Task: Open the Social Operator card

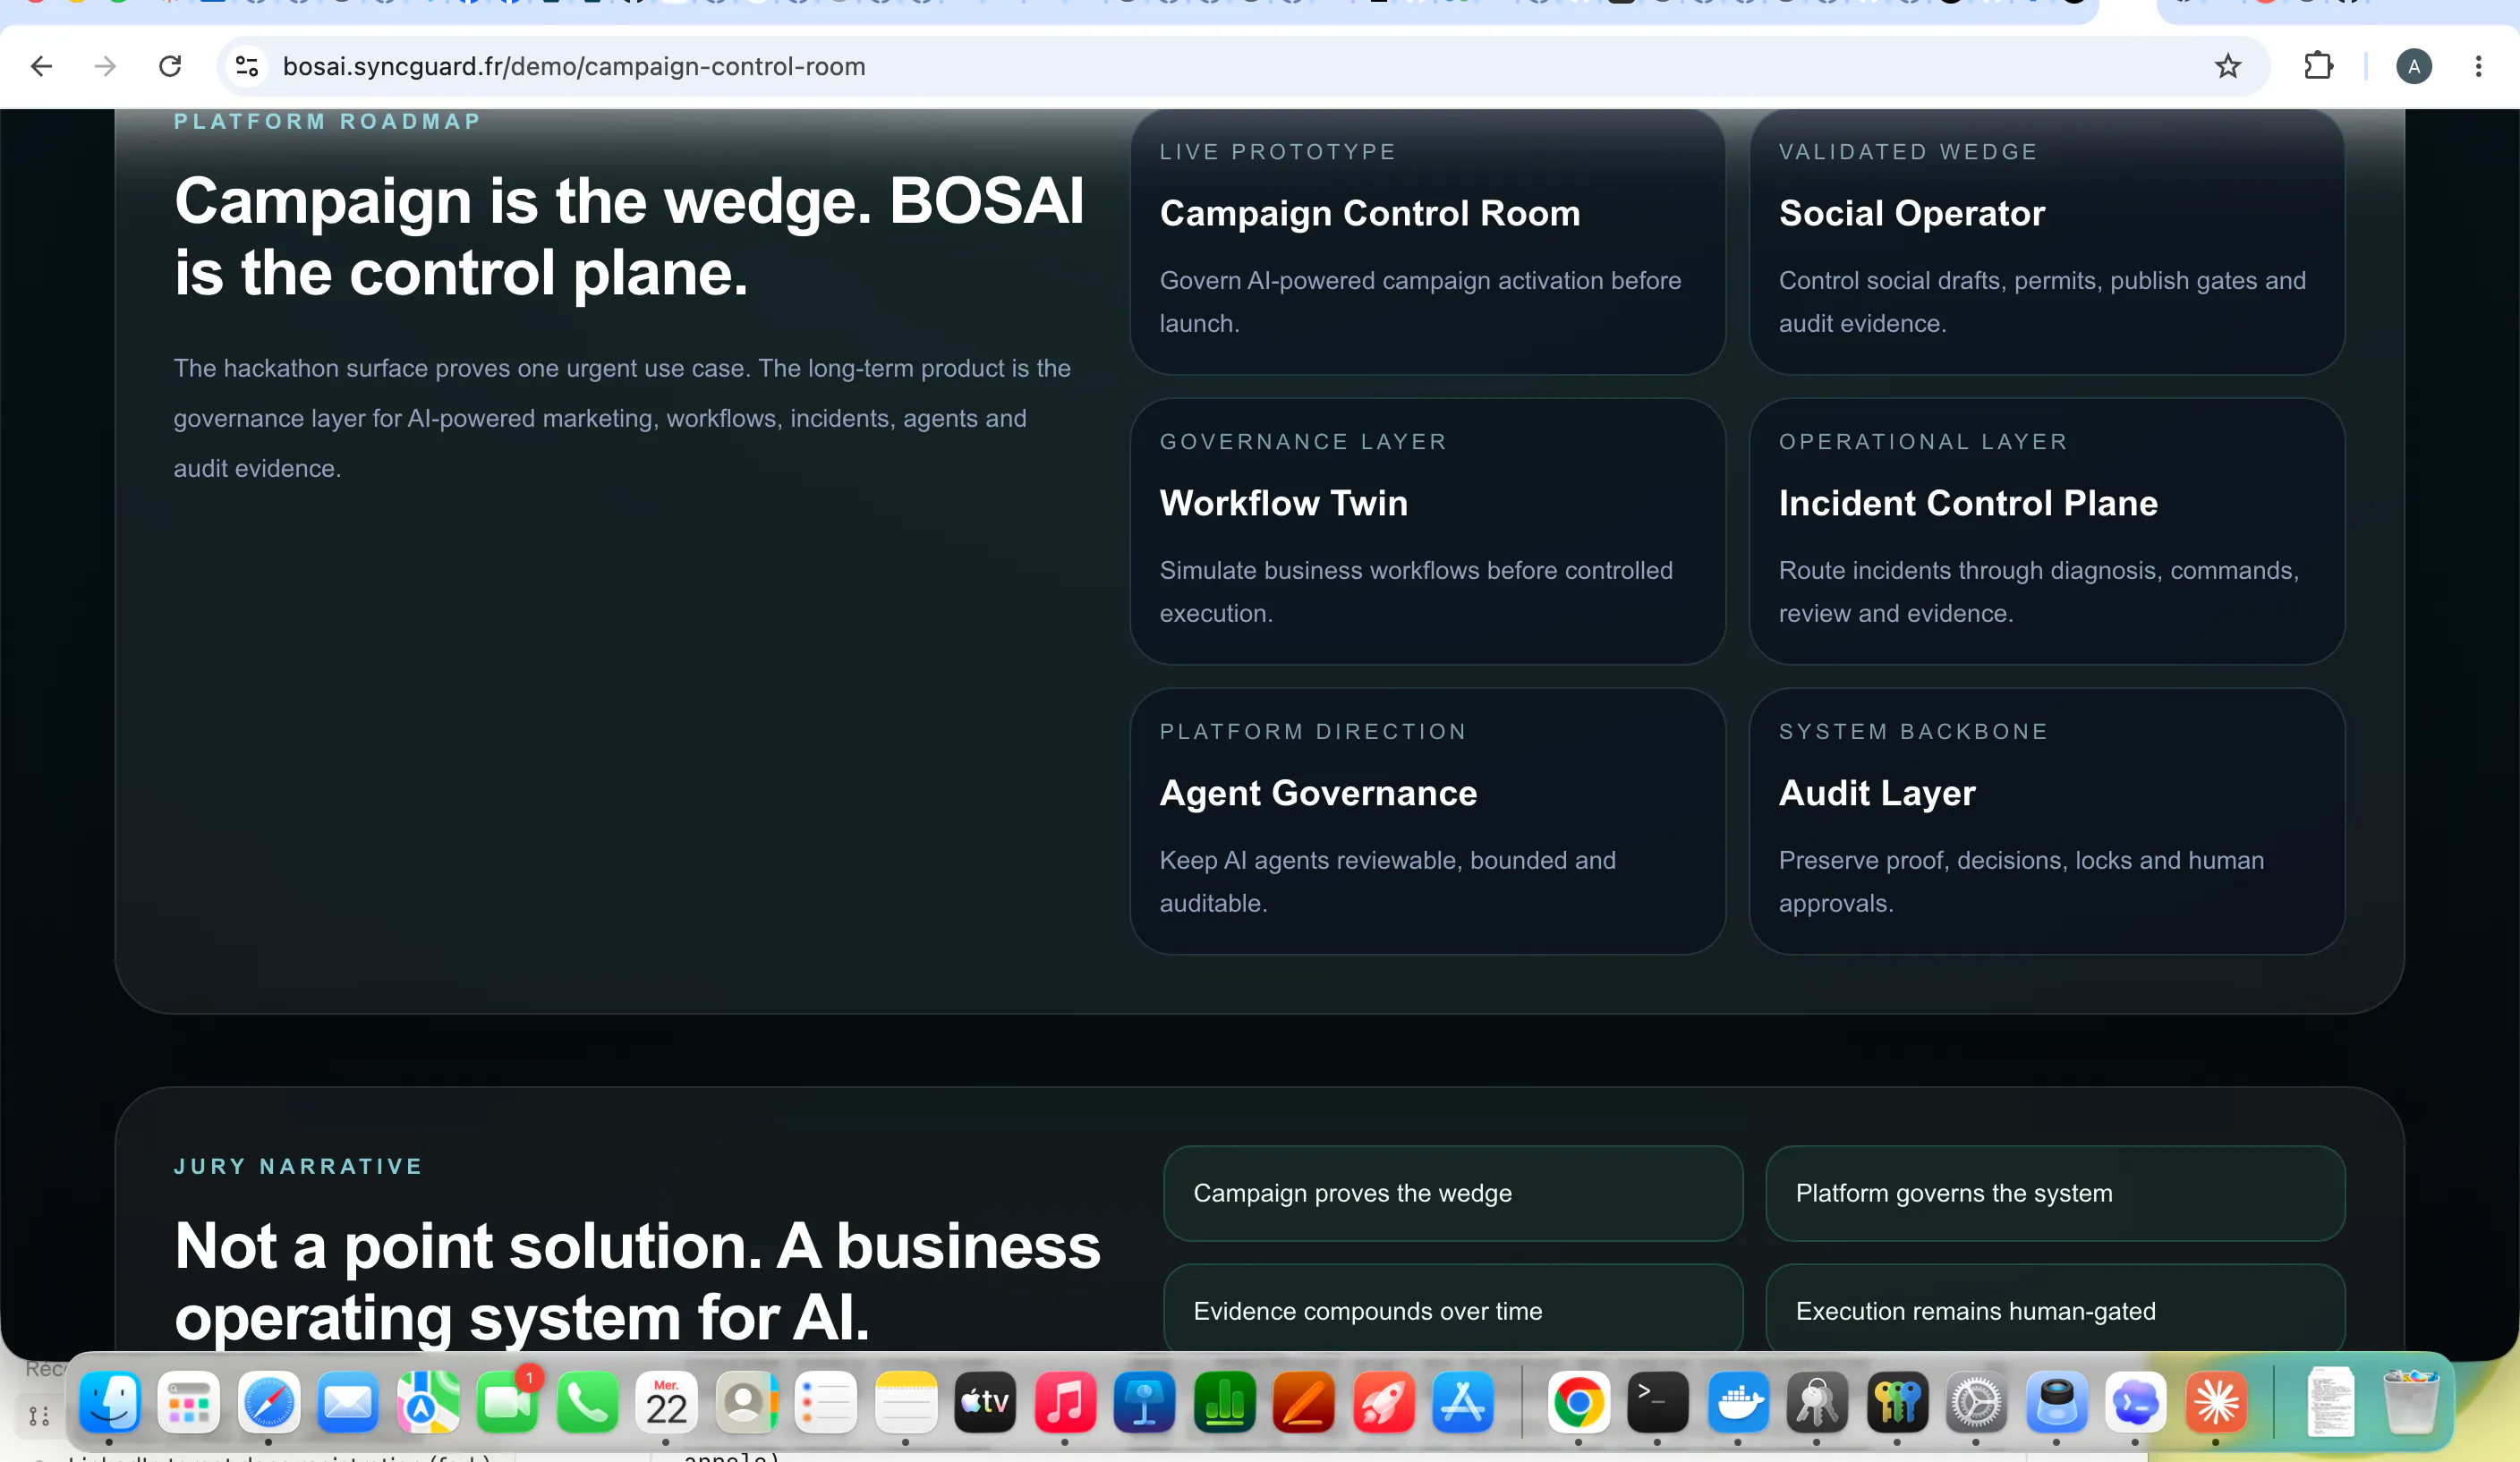Action: 2047,242
